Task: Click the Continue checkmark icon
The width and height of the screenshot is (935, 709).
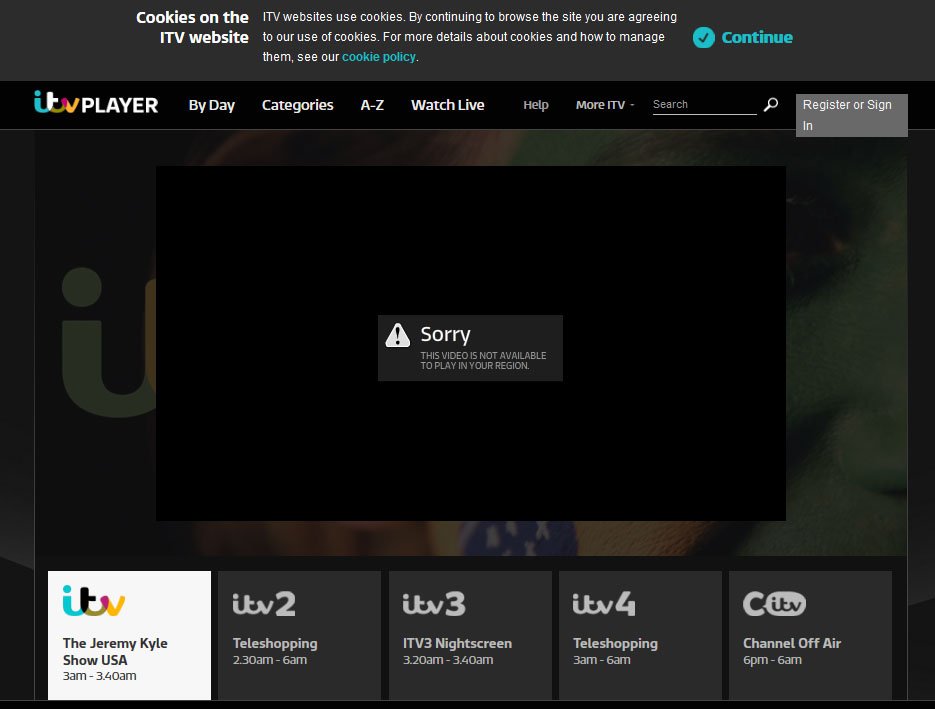Action: [704, 38]
